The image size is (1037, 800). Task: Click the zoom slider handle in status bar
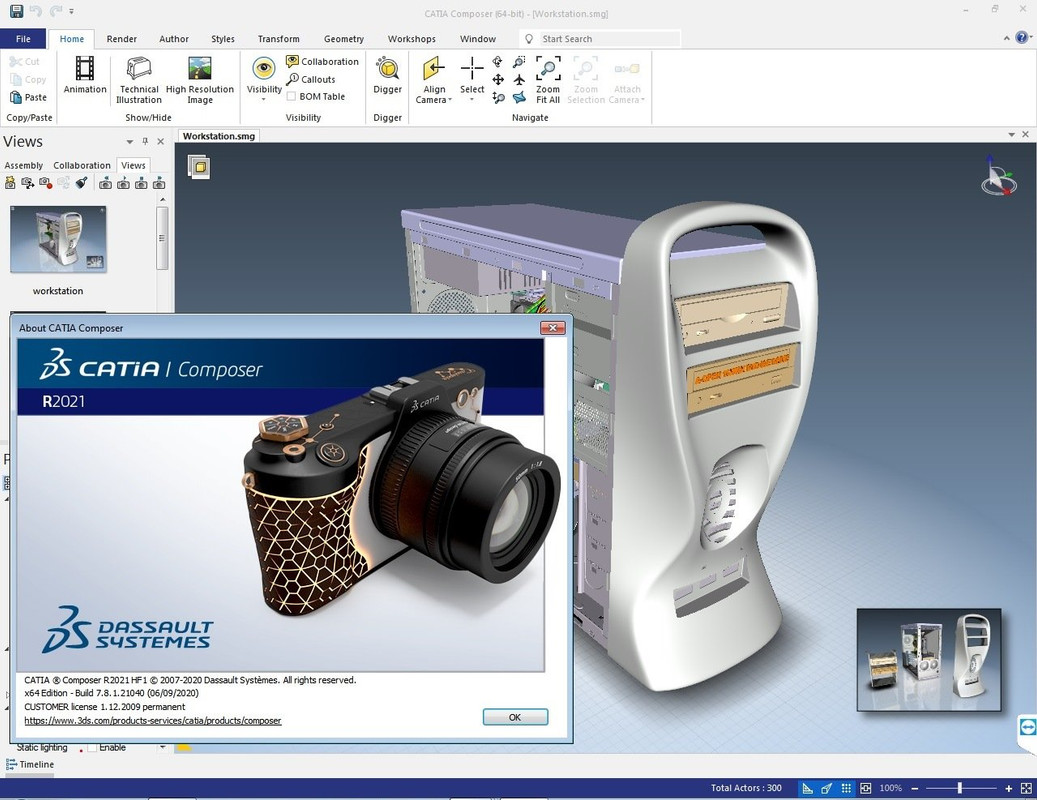(x=960, y=788)
